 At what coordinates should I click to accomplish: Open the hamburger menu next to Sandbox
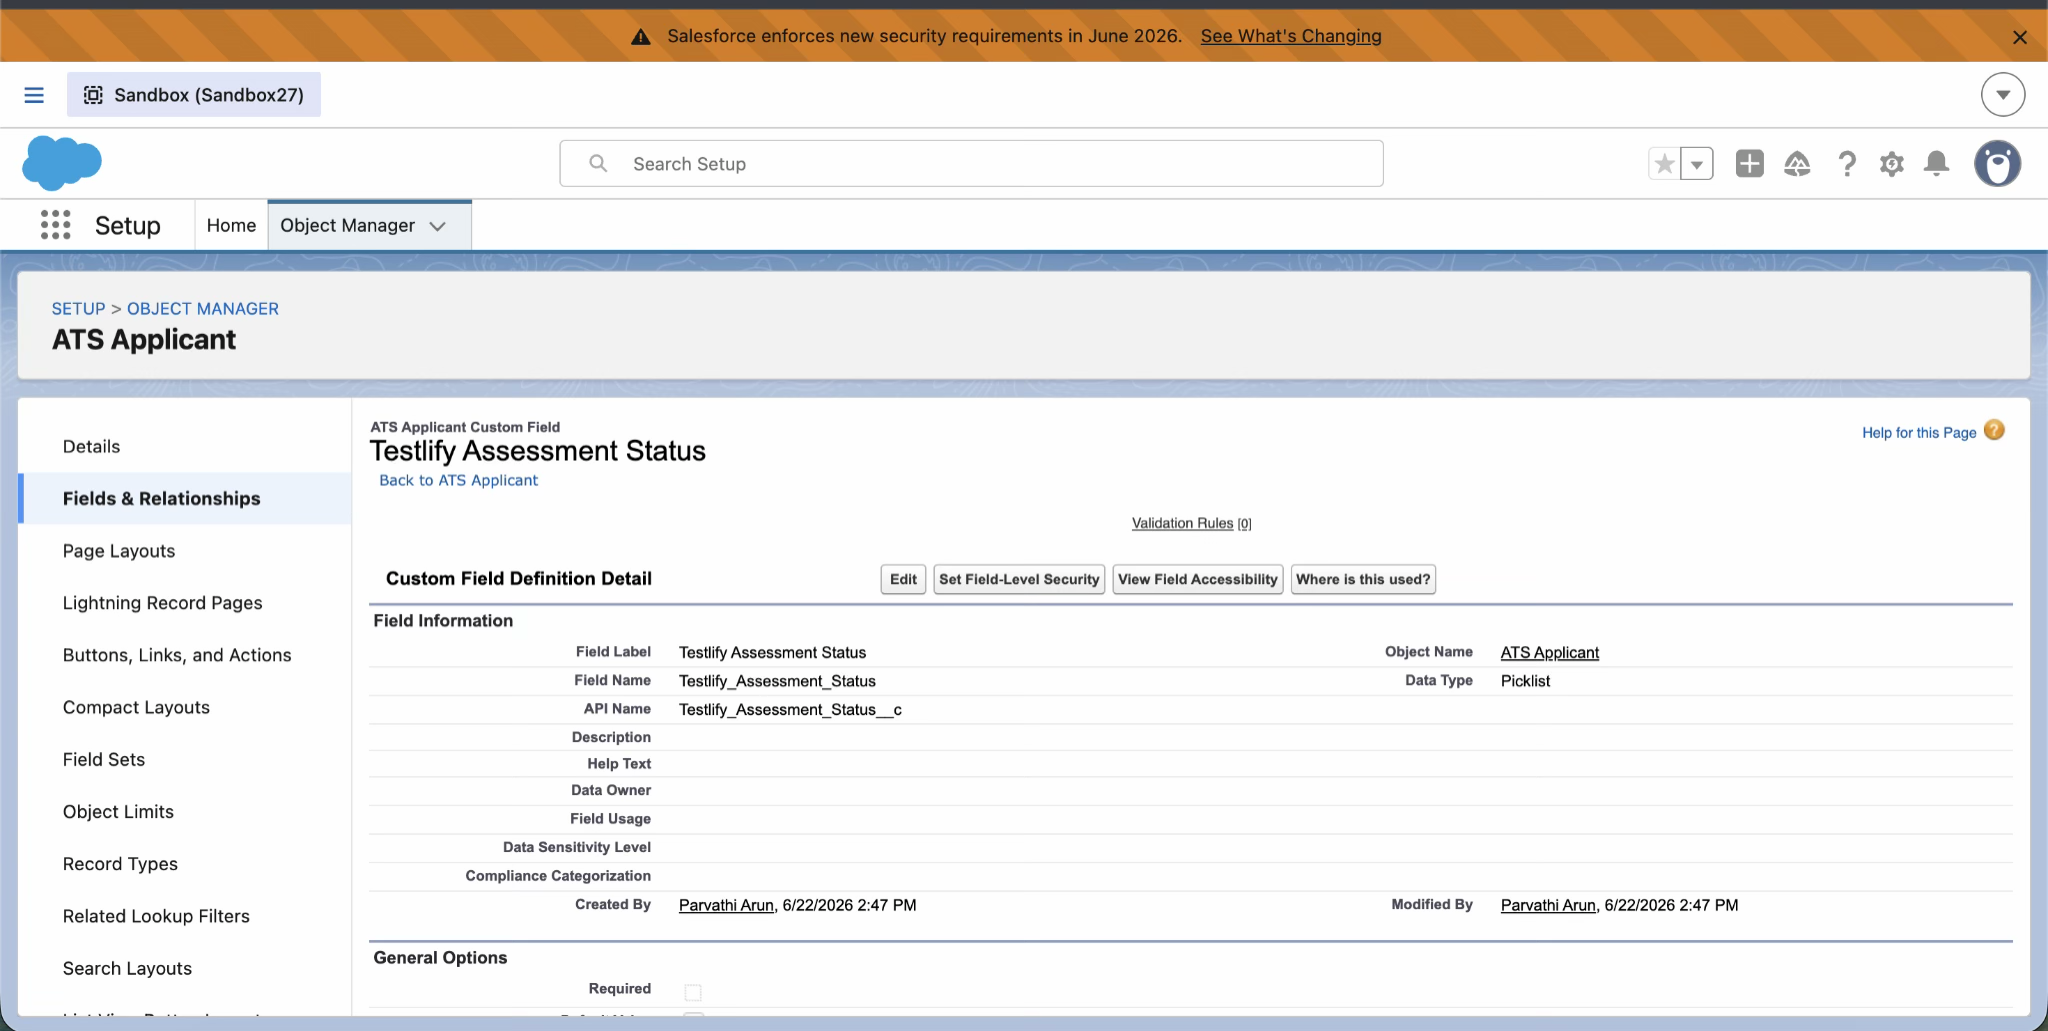(34, 95)
